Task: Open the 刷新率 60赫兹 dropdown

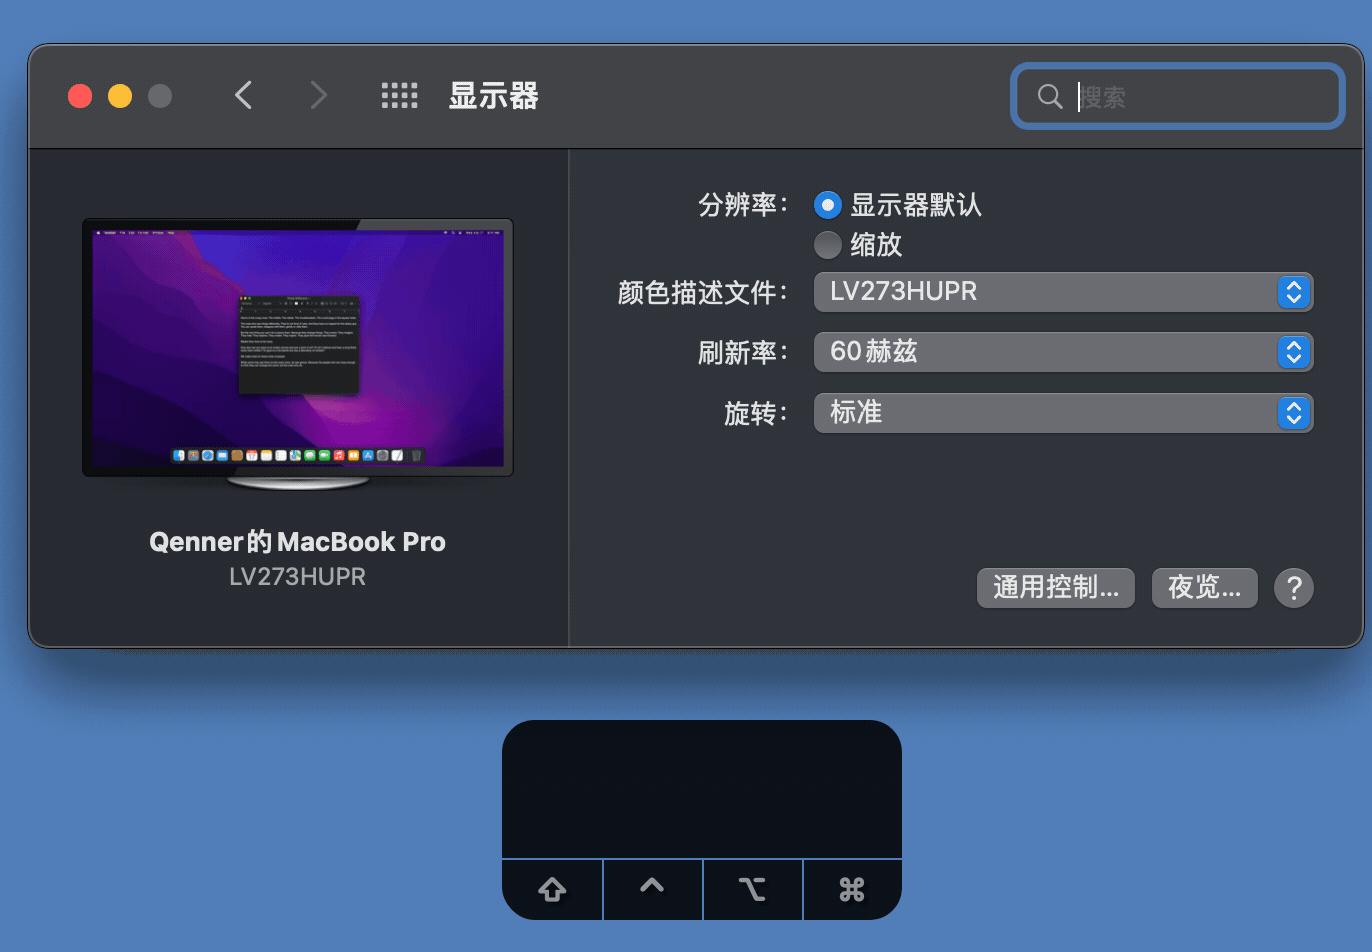Action: (1063, 352)
